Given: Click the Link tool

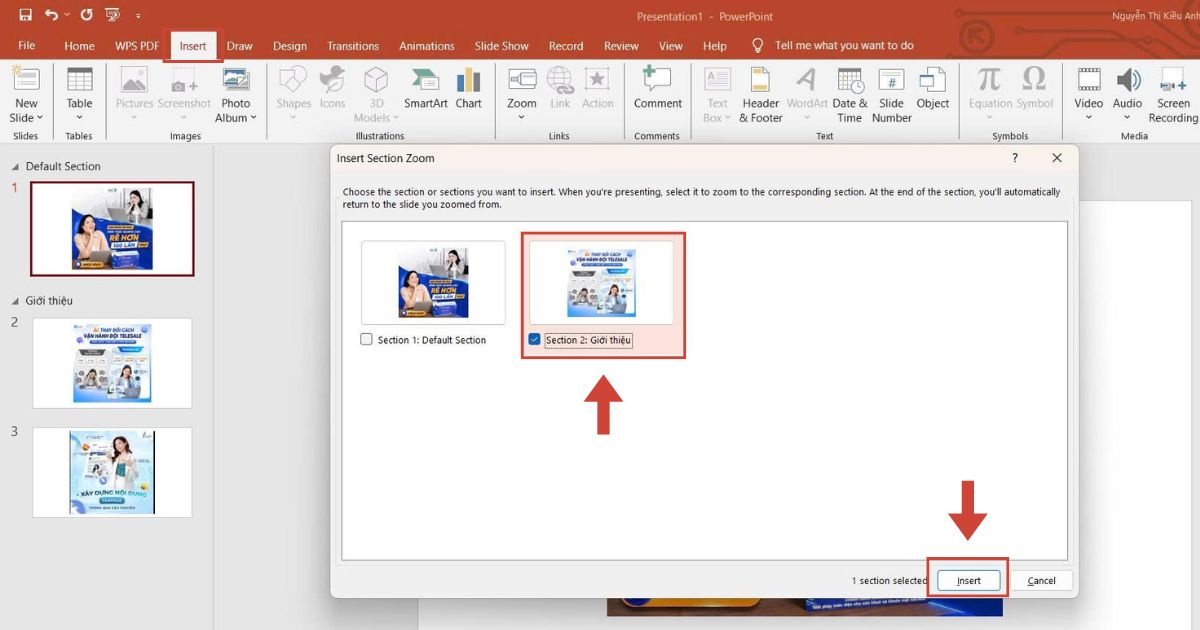Looking at the screenshot, I should coord(560,88).
